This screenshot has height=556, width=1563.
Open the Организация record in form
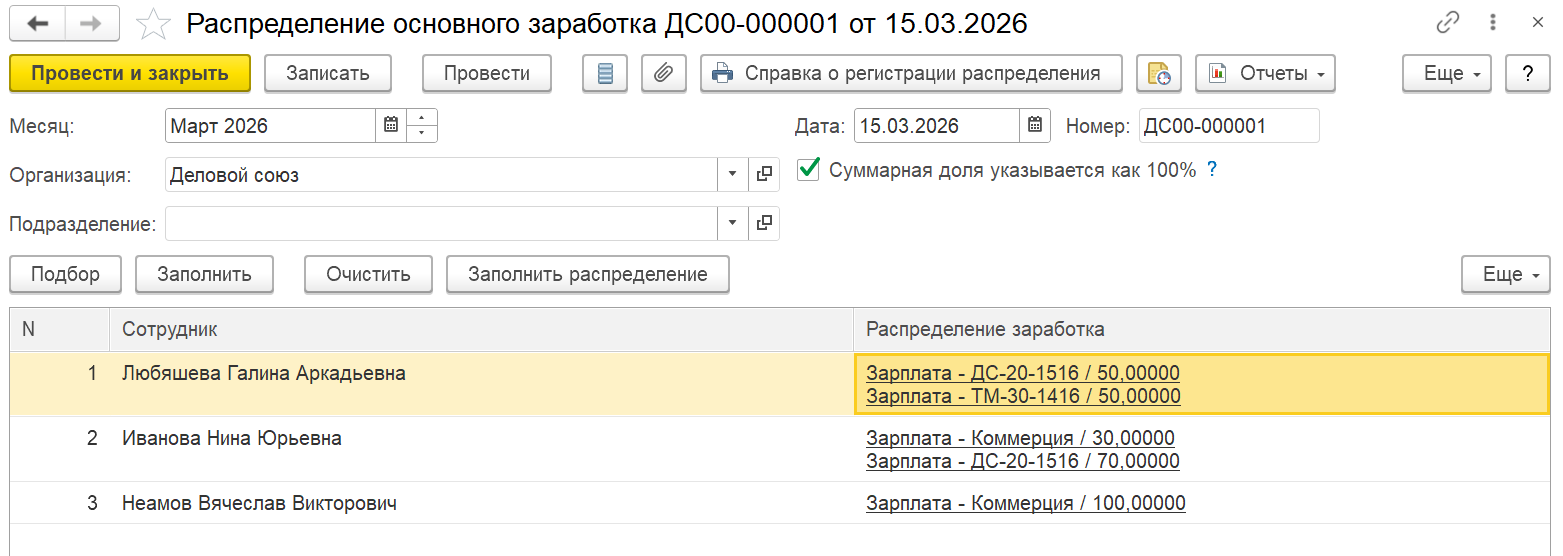point(764,175)
